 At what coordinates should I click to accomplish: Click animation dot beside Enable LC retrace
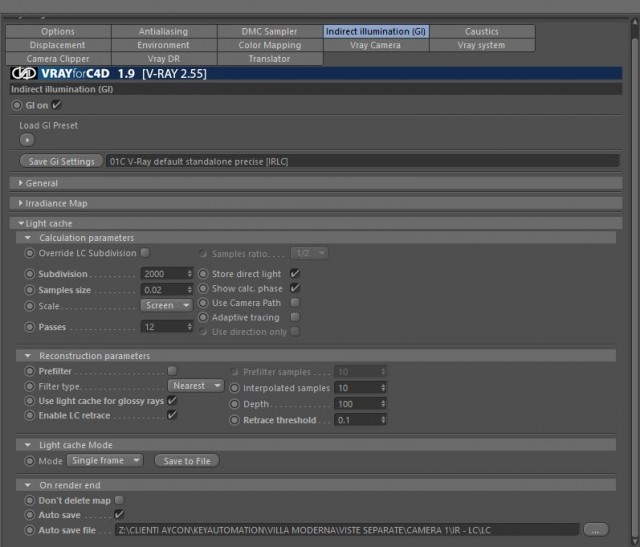29,415
